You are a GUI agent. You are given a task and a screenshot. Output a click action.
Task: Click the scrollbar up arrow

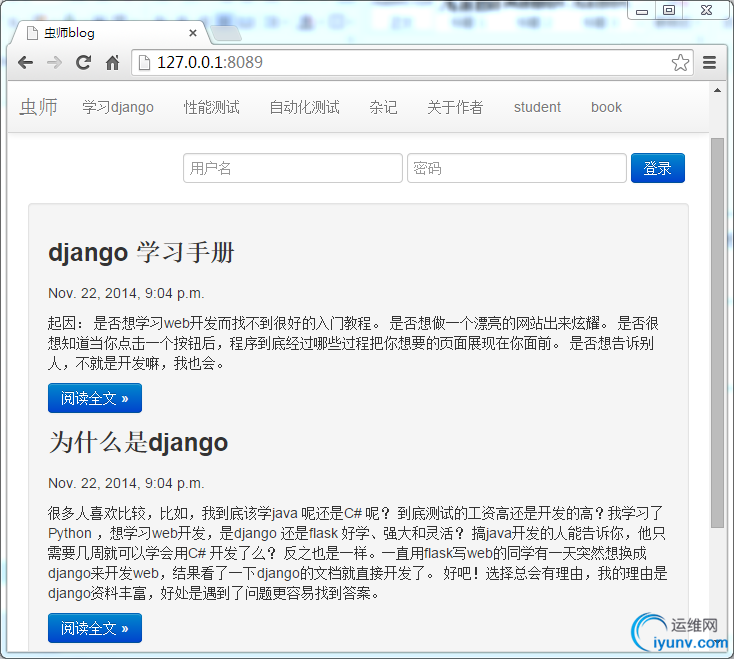(x=717, y=90)
